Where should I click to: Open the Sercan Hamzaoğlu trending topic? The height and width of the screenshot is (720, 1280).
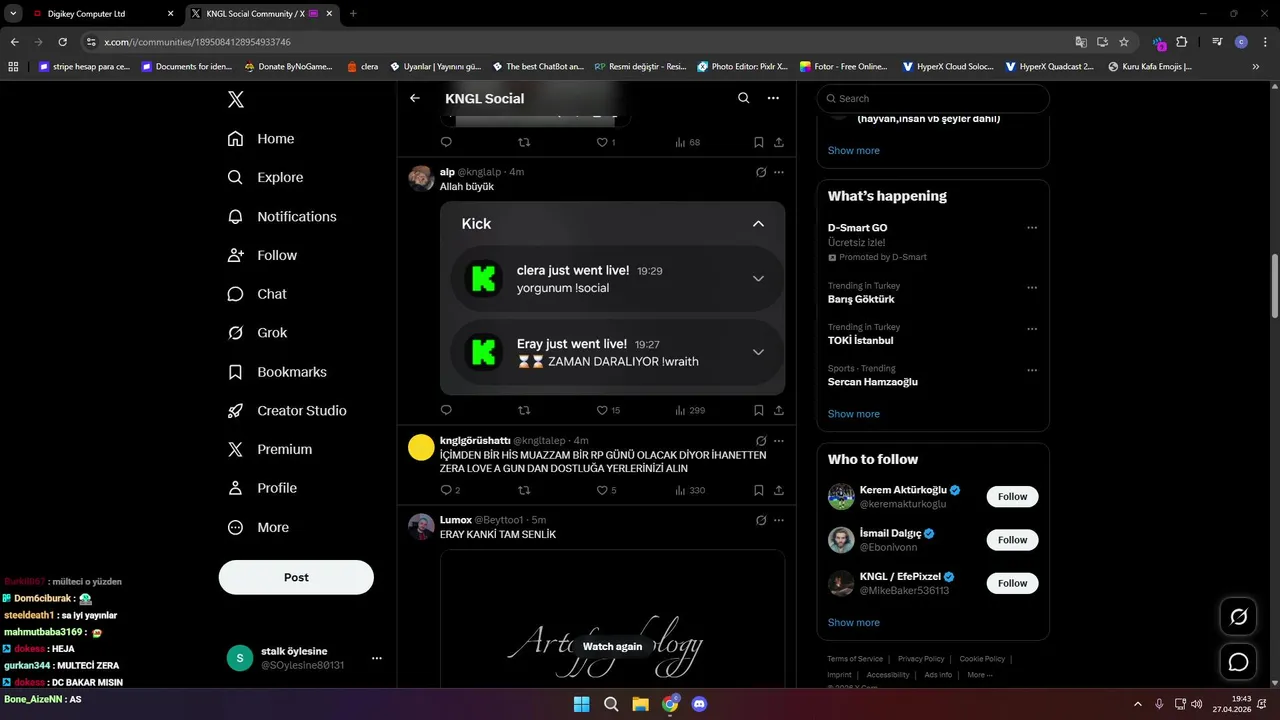click(x=873, y=382)
